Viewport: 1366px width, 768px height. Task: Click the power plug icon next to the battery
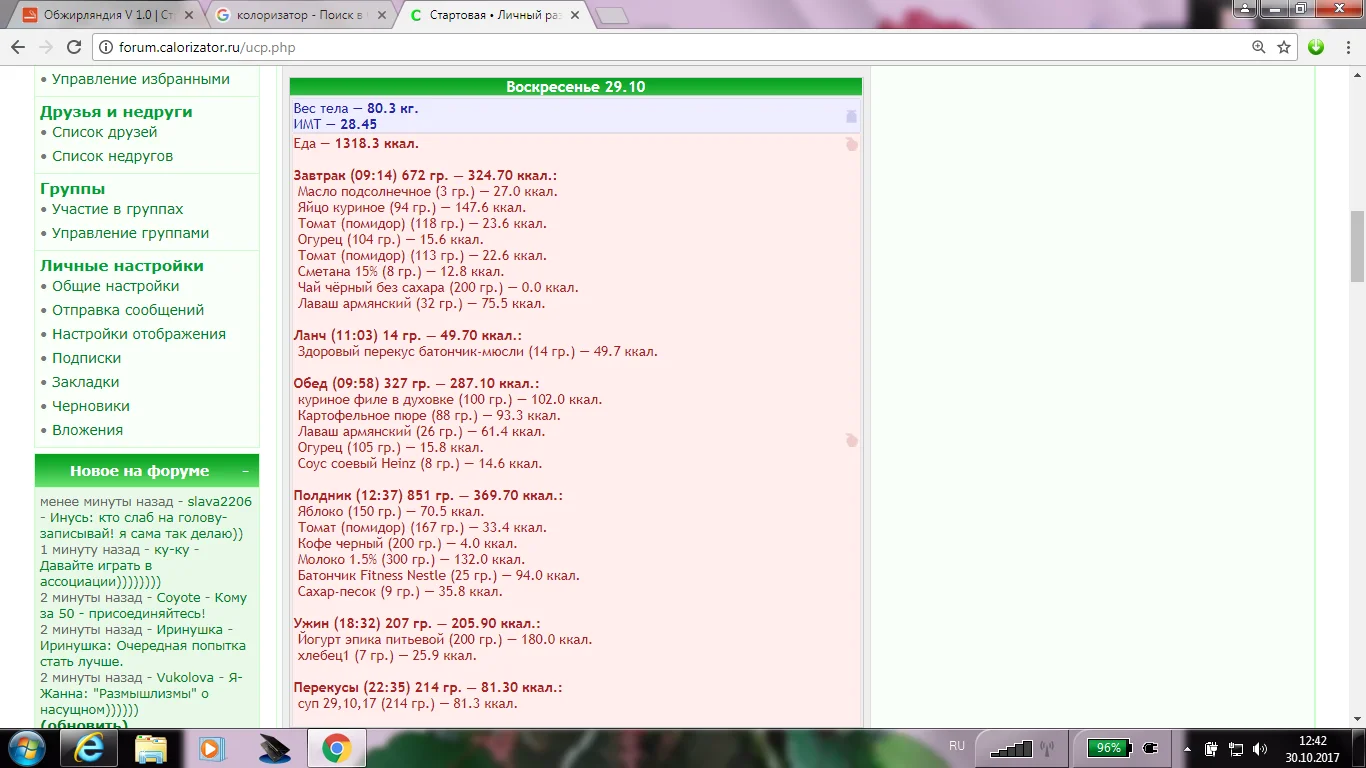[1150, 748]
